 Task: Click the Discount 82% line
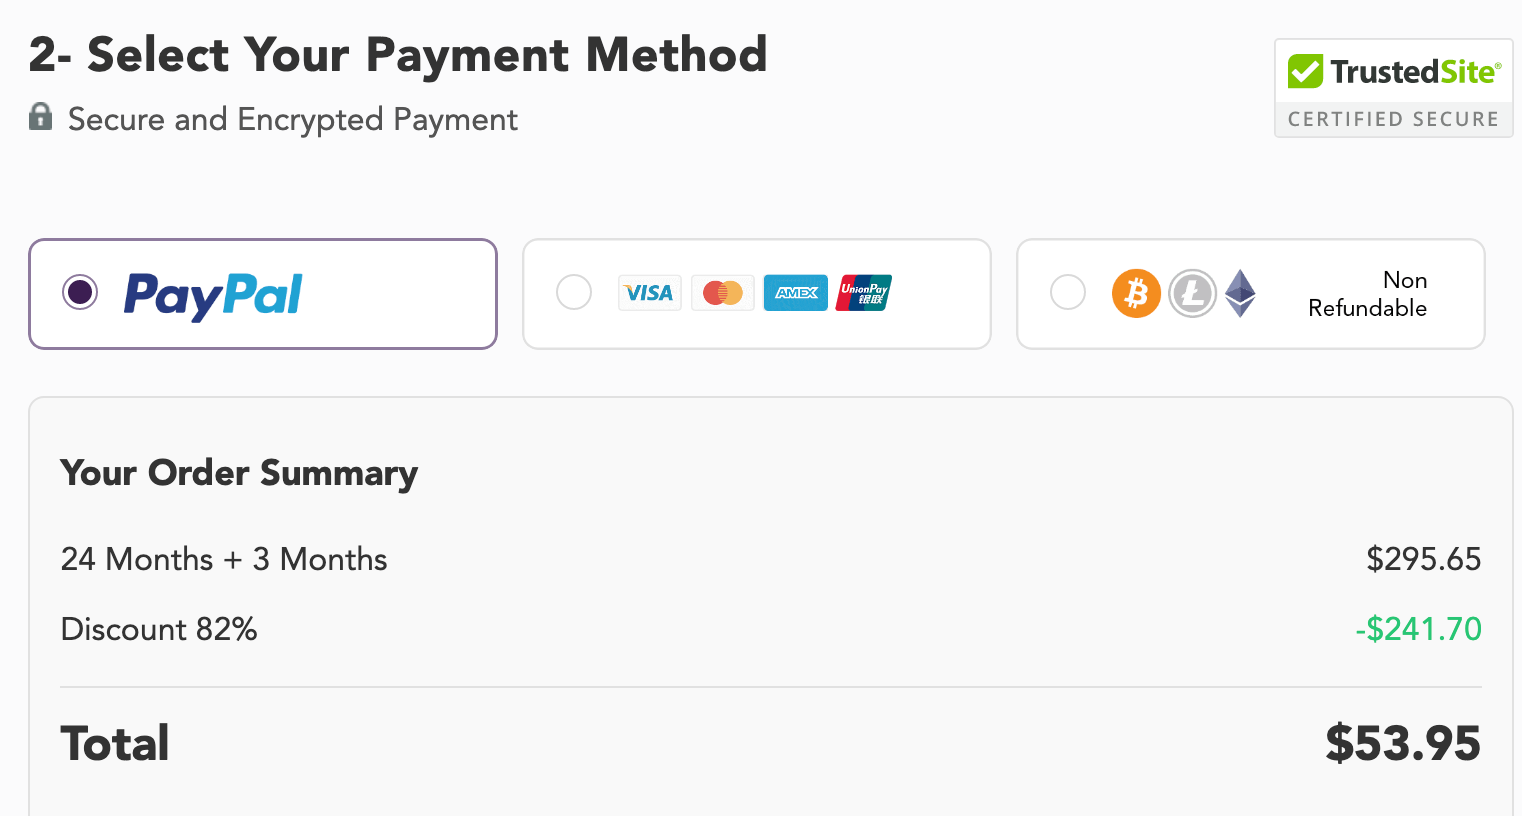(159, 629)
